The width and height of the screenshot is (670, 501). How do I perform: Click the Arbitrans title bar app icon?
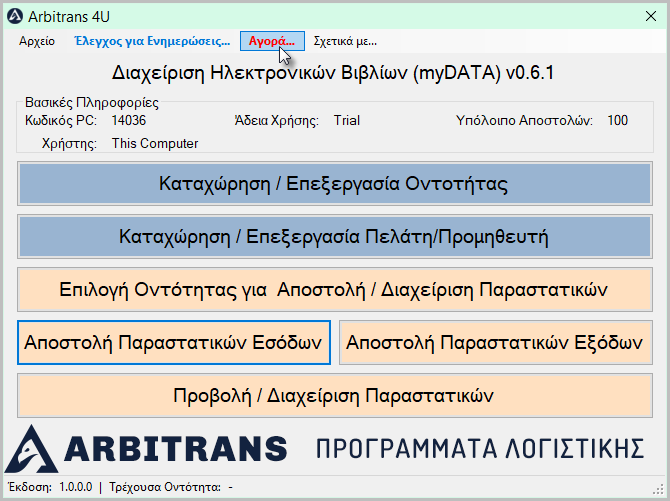[15, 17]
